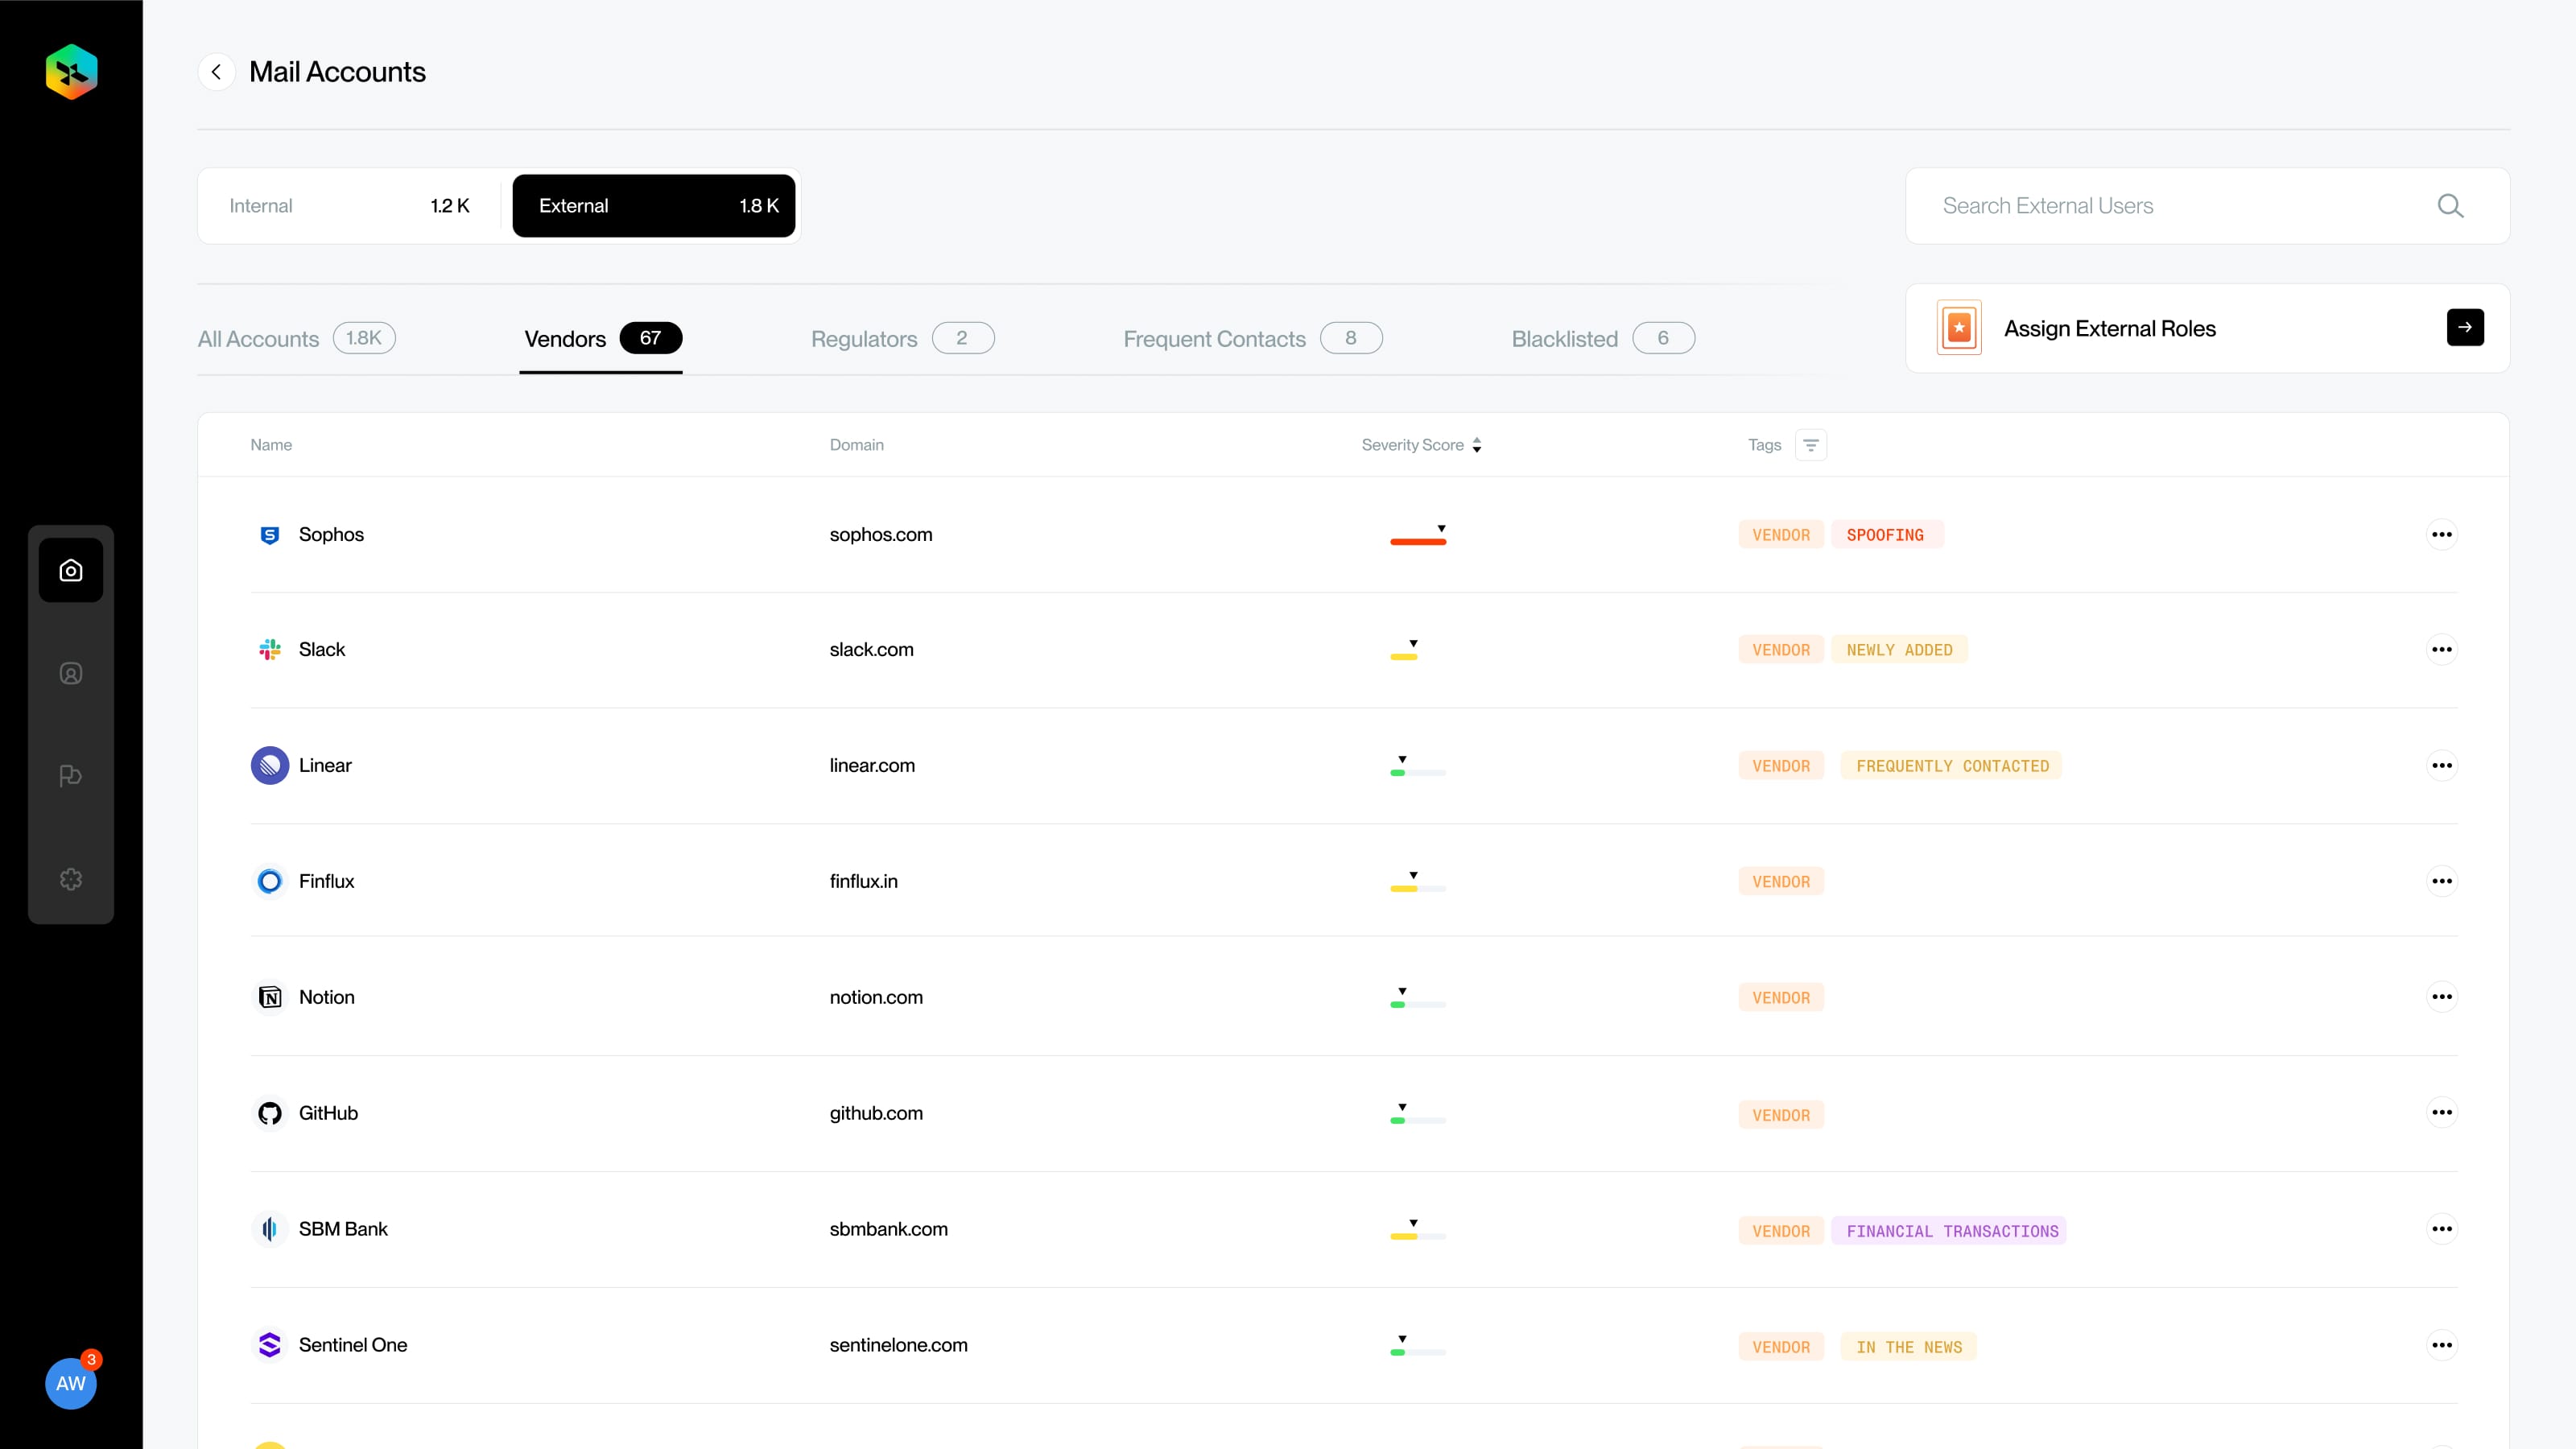Open the user profile sidebar section
Screen dimensions: 2576x1449
coord(71,673)
